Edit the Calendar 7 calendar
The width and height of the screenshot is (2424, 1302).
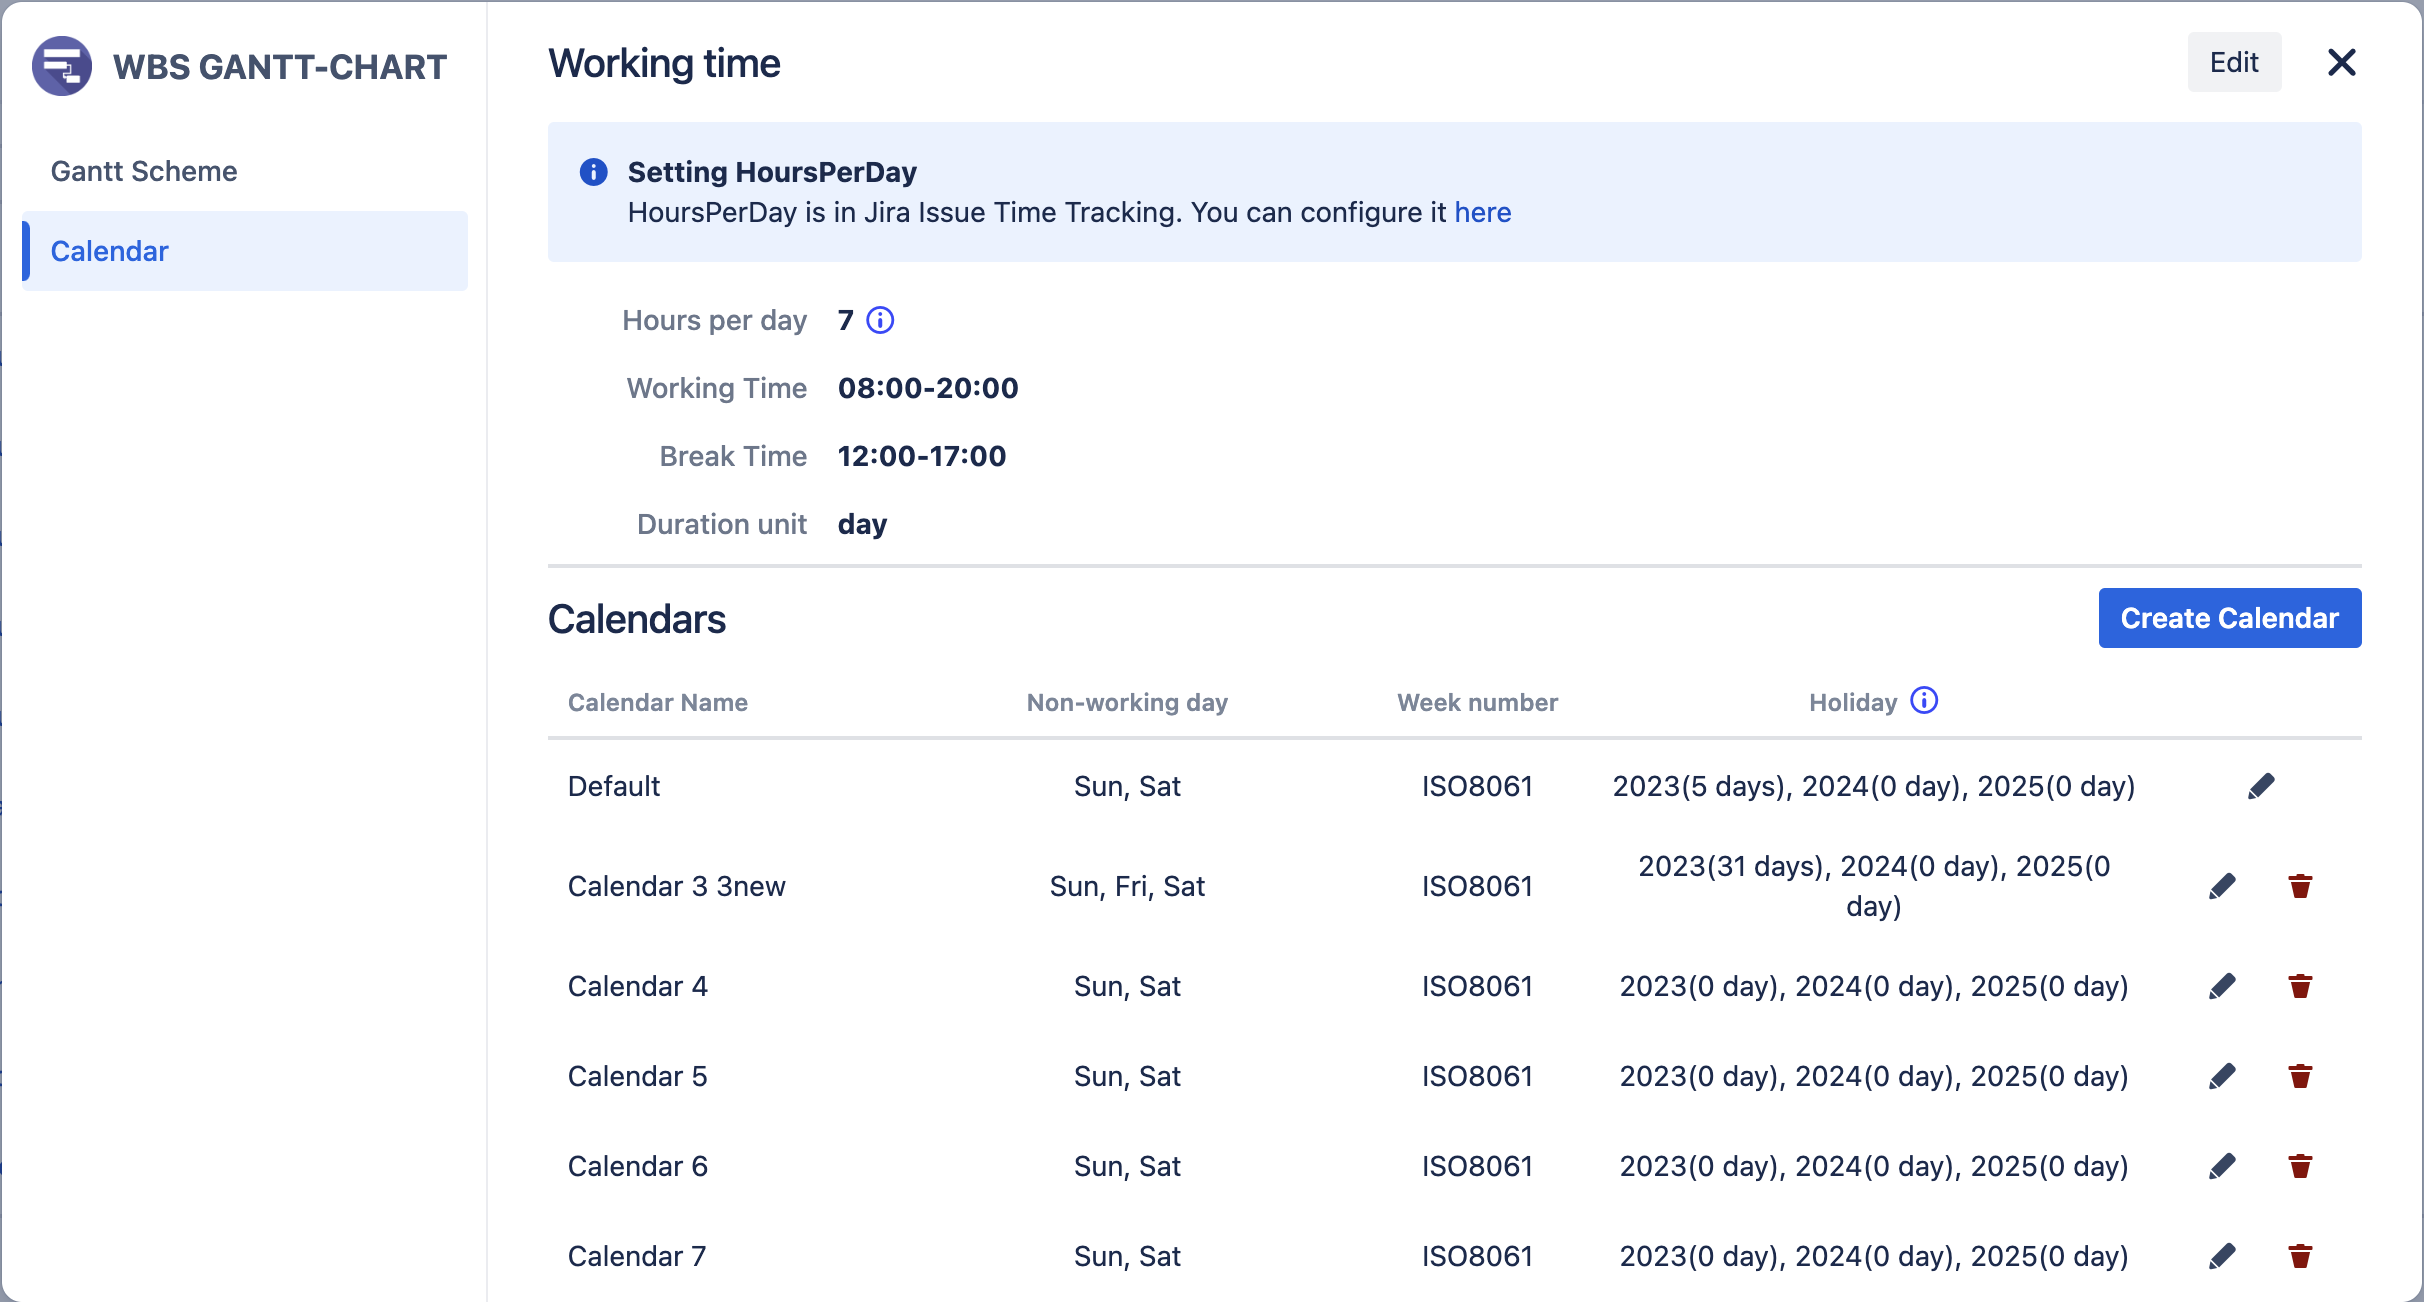click(x=2222, y=1257)
